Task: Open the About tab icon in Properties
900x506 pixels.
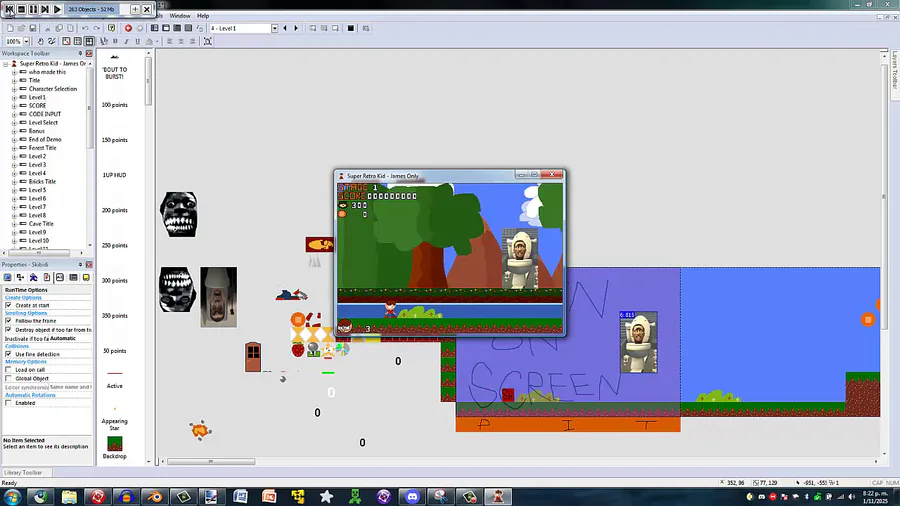Action: (x=86, y=278)
